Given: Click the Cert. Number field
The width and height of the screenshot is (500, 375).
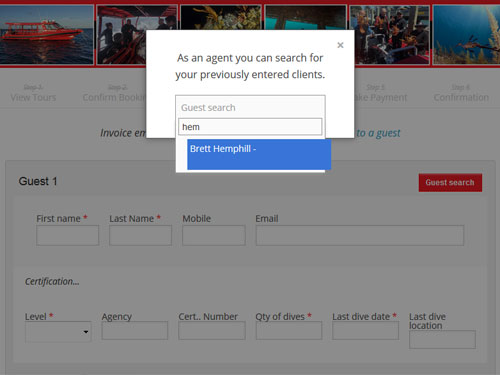Looking at the screenshot, I should click(212, 331).
